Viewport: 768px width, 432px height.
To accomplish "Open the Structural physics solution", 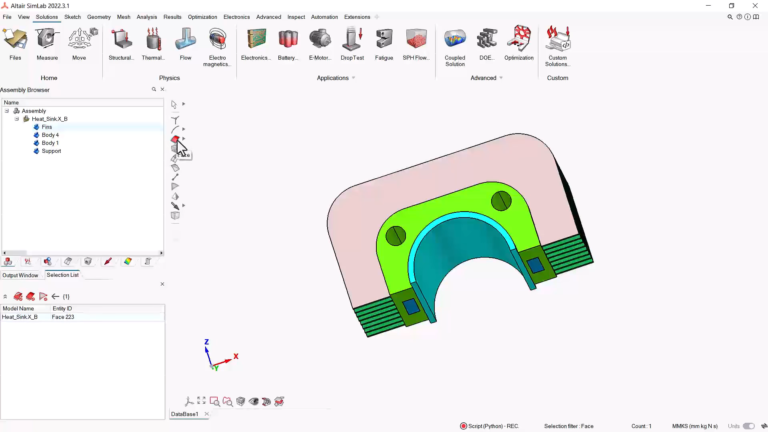I will (121, 44).
